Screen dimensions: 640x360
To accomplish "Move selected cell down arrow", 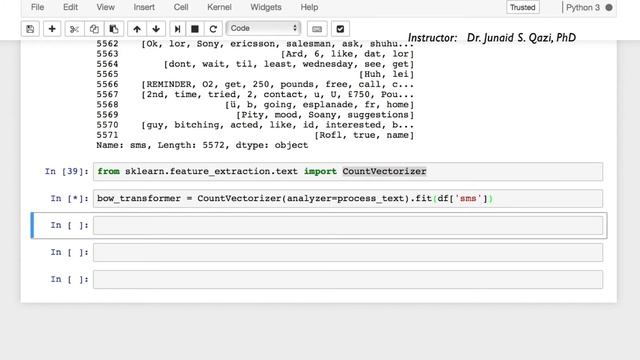I will [156, 29].
